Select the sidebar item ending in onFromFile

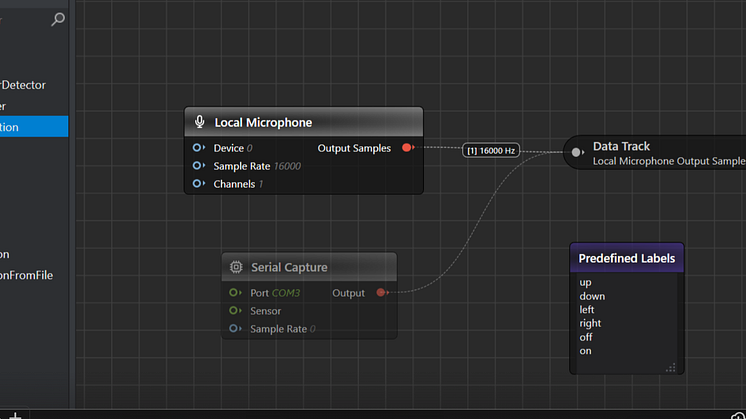27,275
